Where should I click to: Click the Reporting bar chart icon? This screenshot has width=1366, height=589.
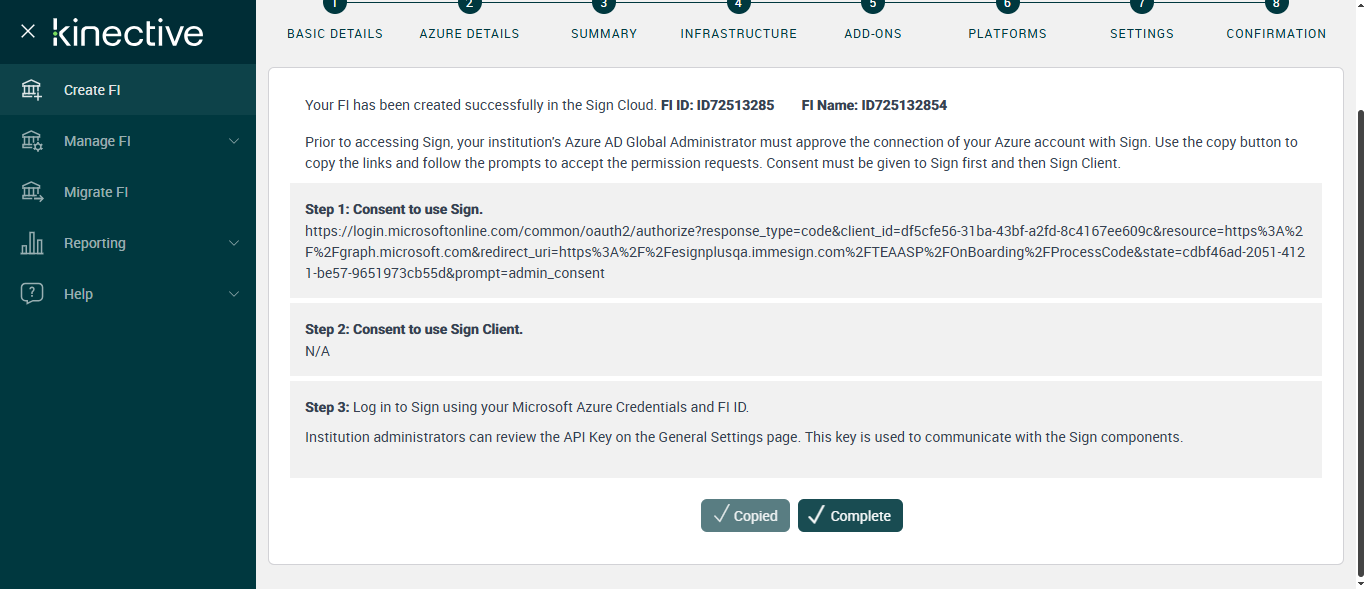coord(32,243)
